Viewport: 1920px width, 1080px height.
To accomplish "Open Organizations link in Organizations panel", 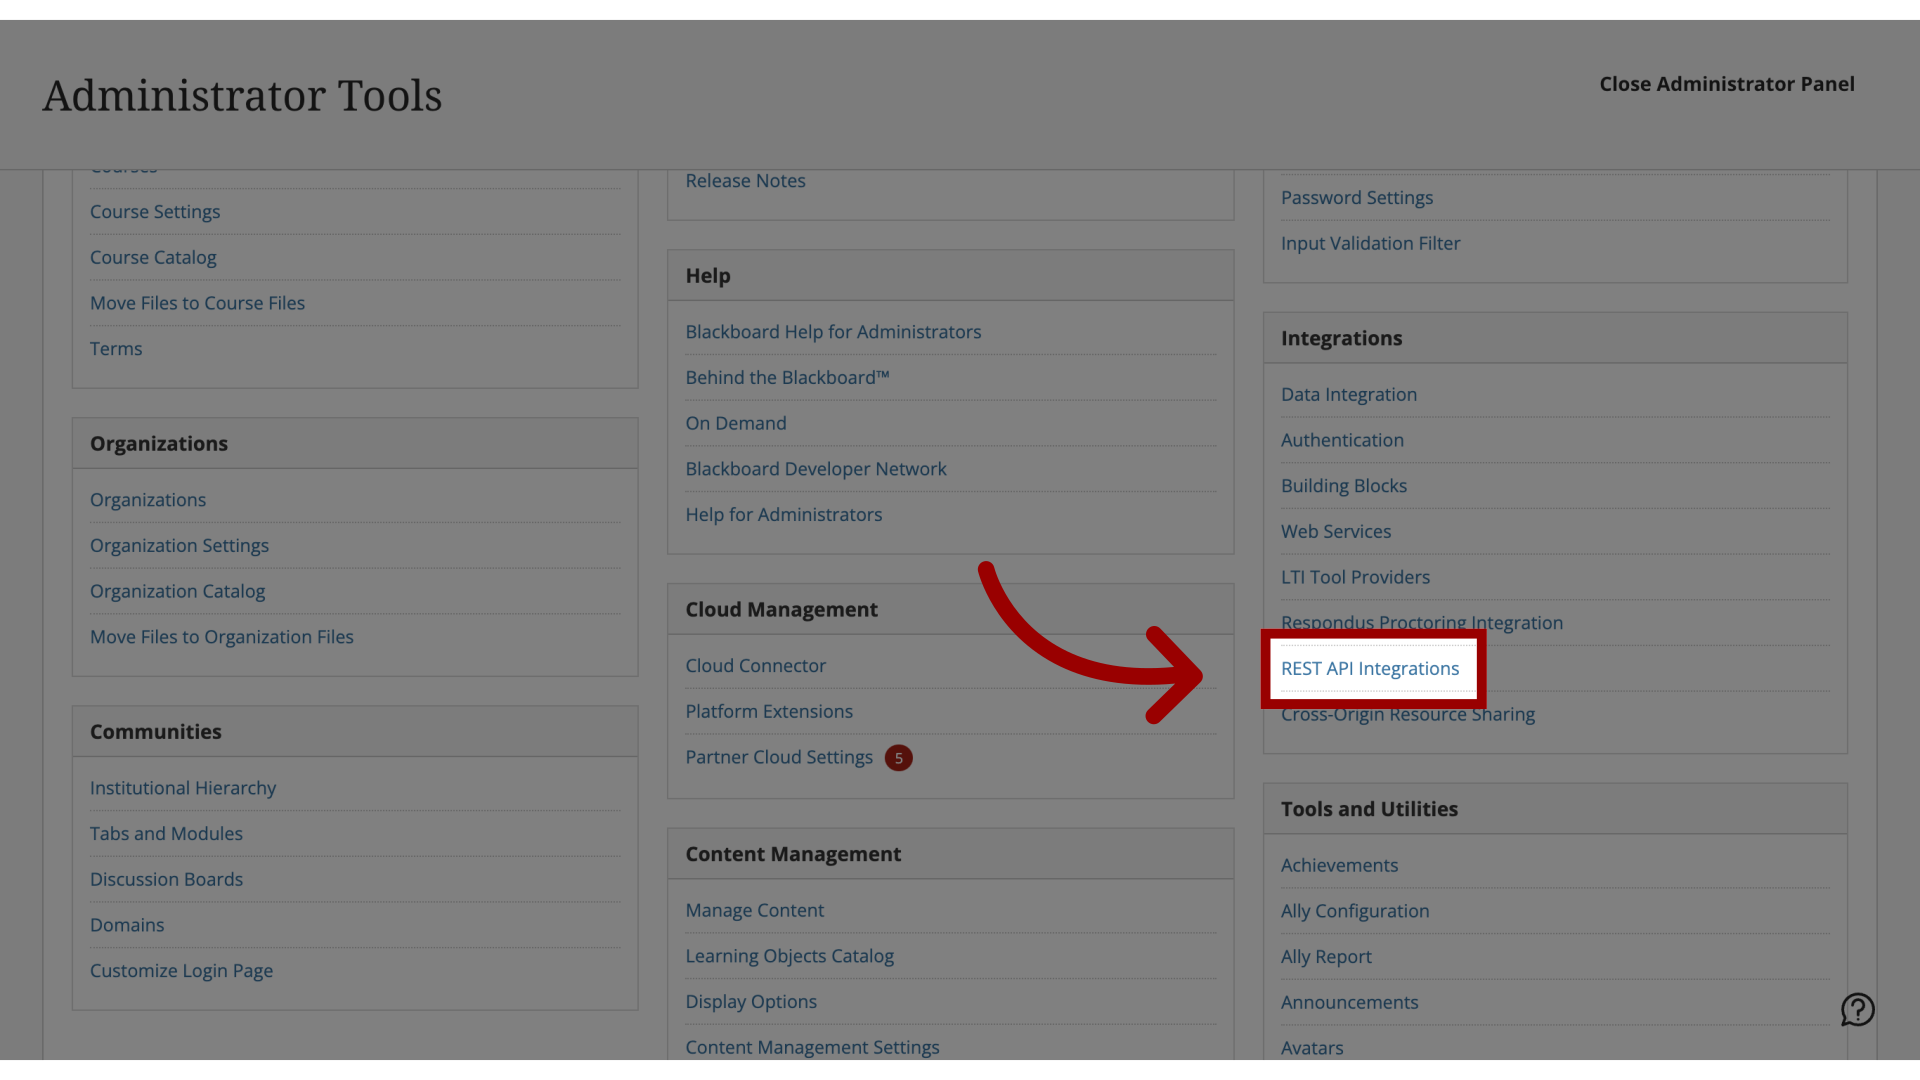I will 148,500.
